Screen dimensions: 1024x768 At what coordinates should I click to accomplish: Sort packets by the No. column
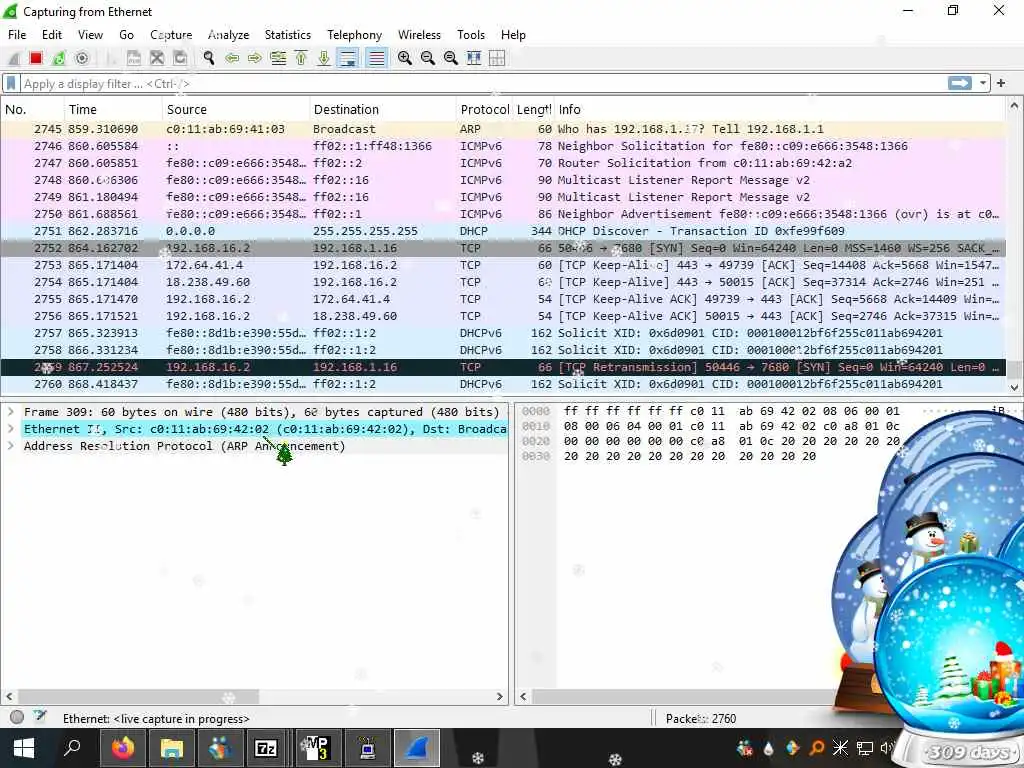33,109
